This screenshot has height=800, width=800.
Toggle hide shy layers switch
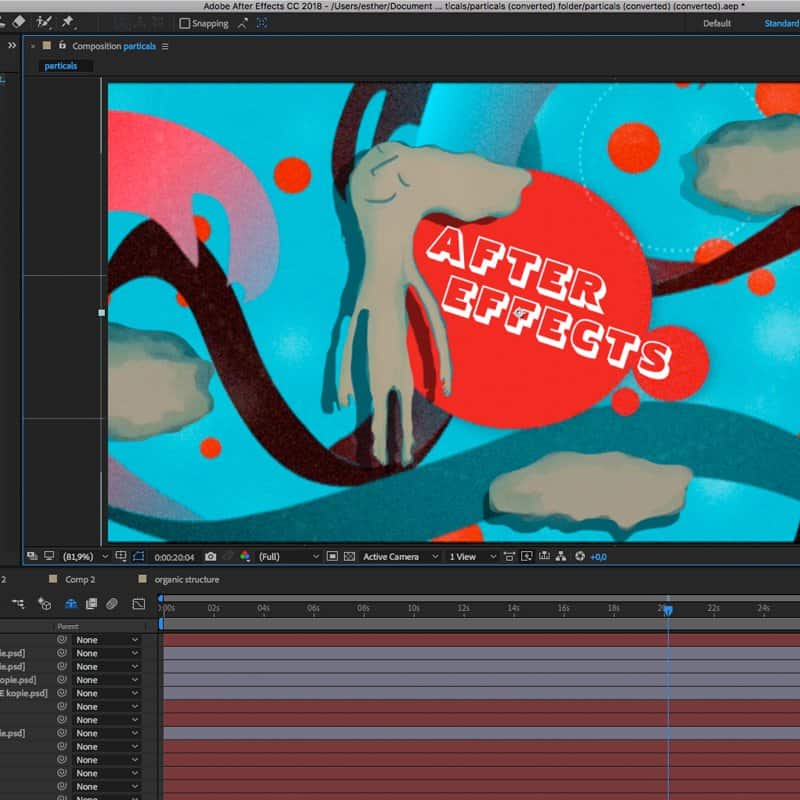point(71,604)
